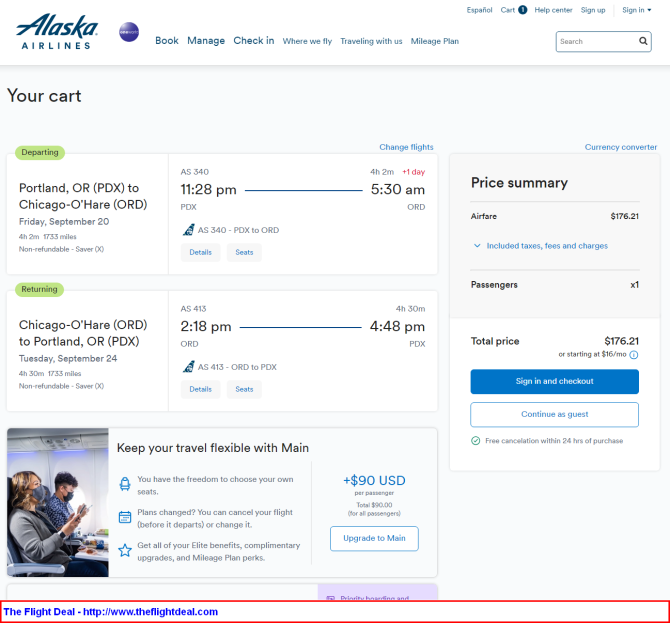Click the Returning label badge
This screenshot has width=670, height=623.
[x=39, y=289]
